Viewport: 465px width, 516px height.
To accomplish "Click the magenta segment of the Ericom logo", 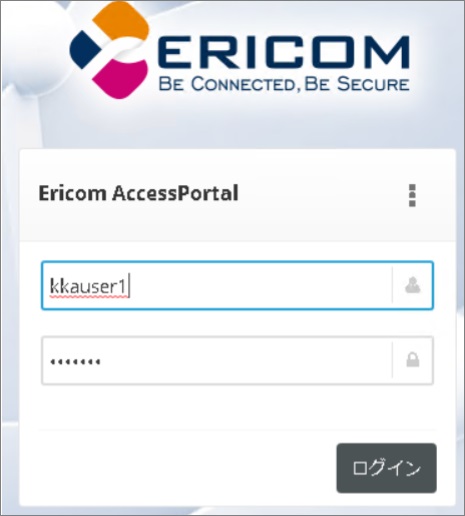I will 122,80.
